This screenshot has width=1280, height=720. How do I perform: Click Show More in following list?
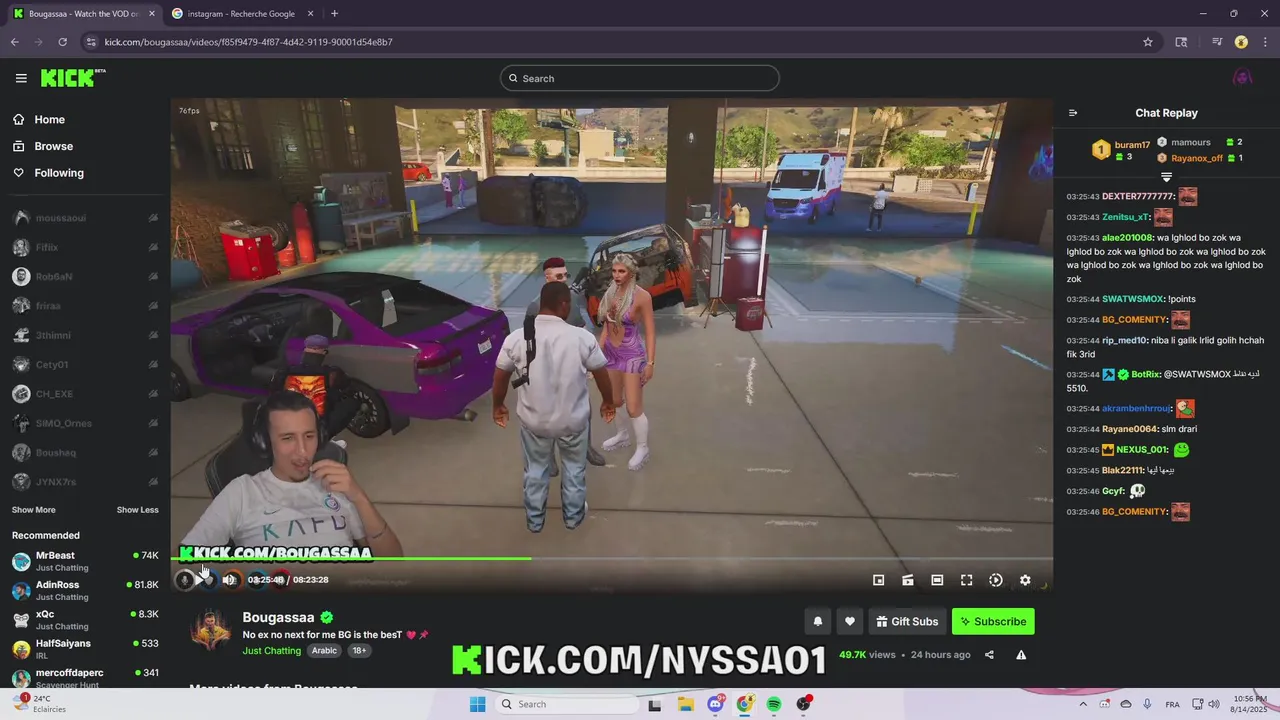click(33, 510)
